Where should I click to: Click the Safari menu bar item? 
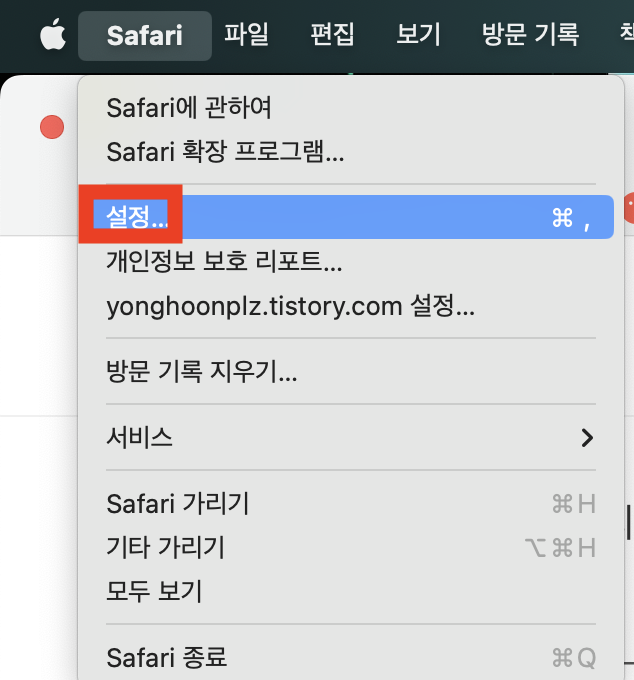[145, 36]
